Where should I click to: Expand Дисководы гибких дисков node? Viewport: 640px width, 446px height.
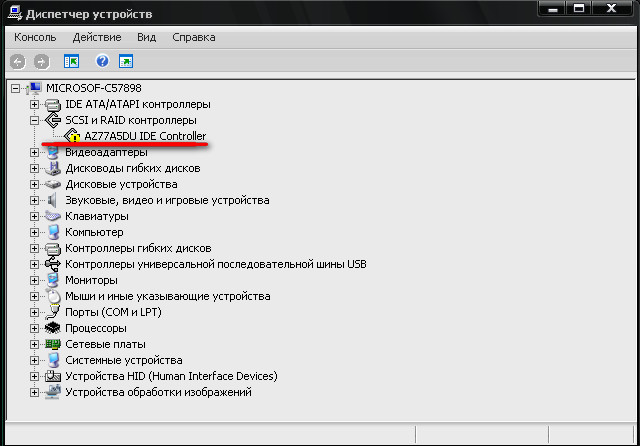coord(34,169)
